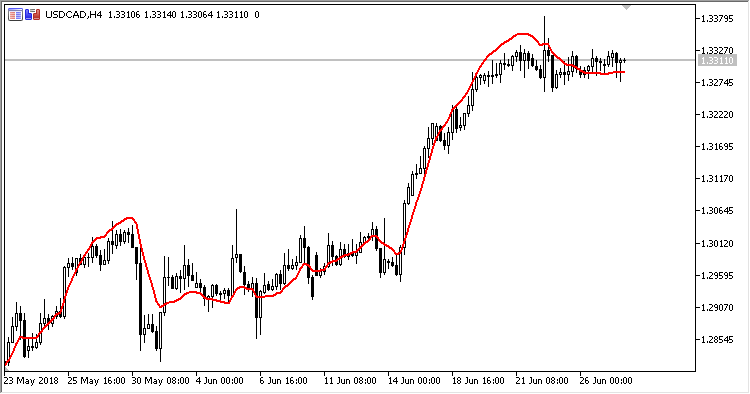Click the 1.31695 price scale label
This screenshot has height=394, width=750.
[x=717, y=147]
